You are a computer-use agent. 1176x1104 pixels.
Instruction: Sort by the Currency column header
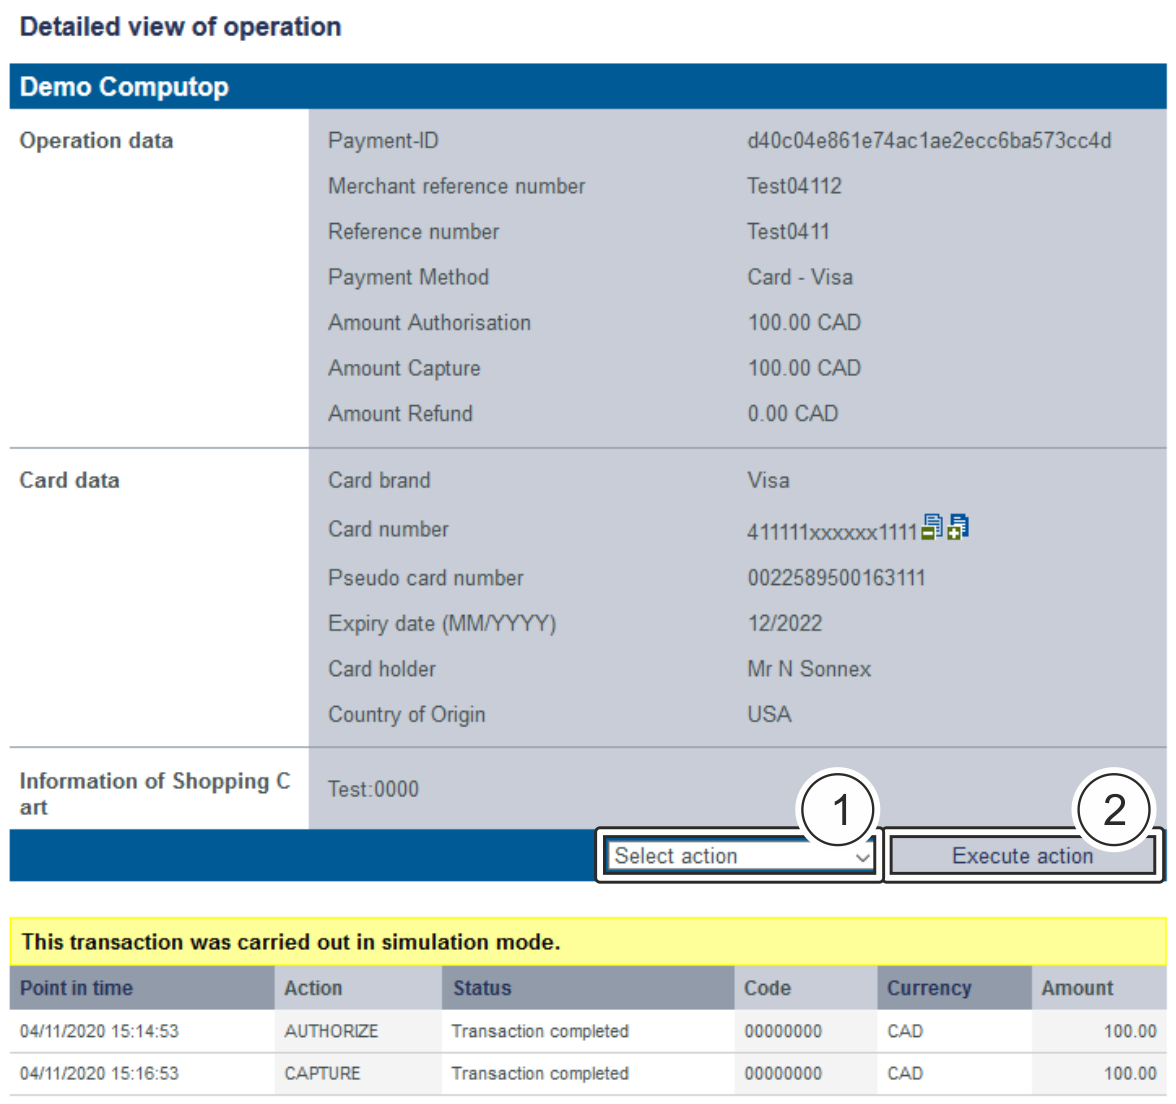tap(929, 988)
